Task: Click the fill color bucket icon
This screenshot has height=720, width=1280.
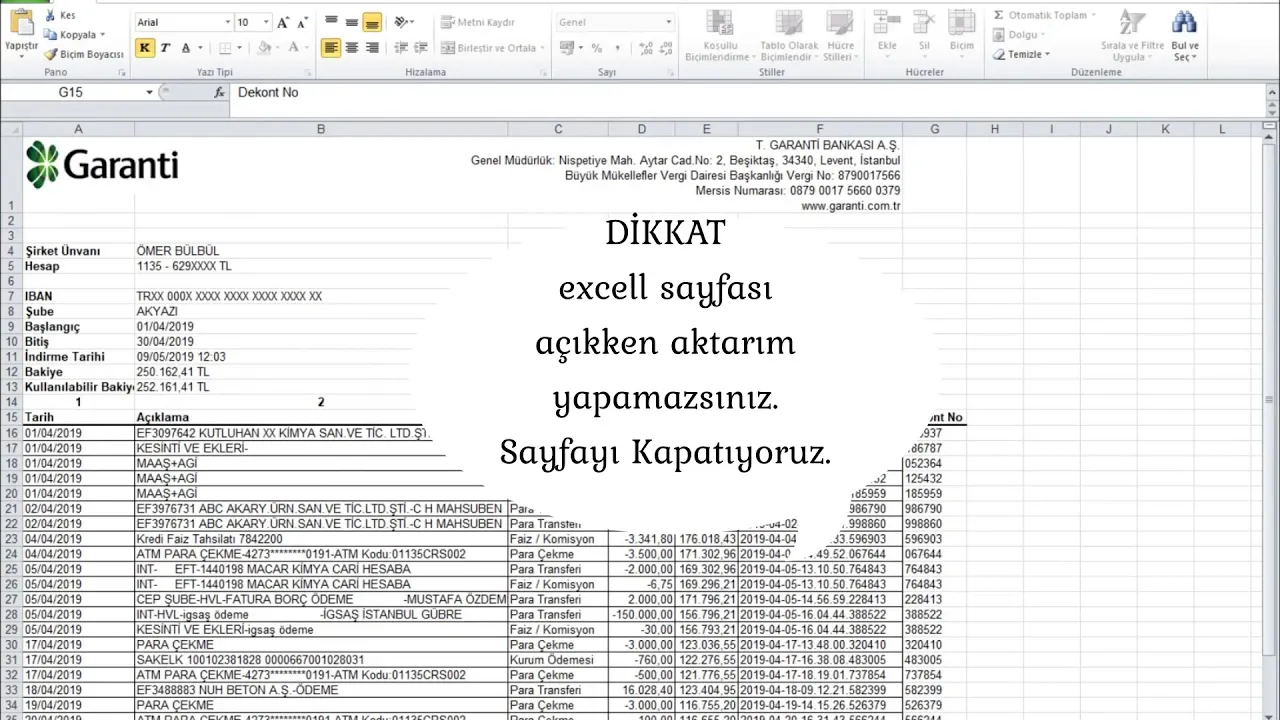Action: 263,47
